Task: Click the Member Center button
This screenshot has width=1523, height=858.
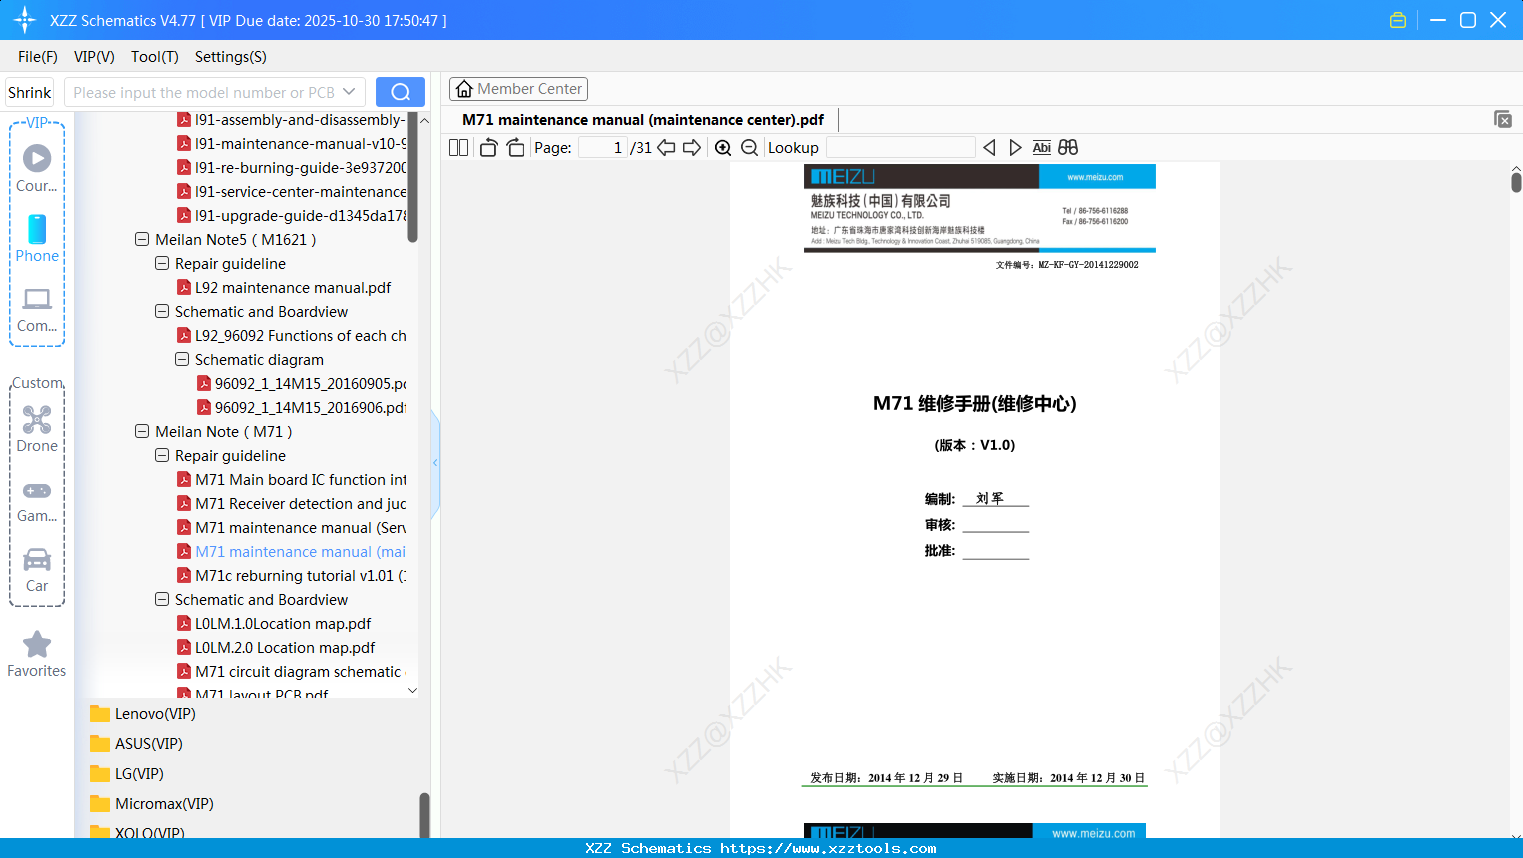Action: click(x=518, y=88)
